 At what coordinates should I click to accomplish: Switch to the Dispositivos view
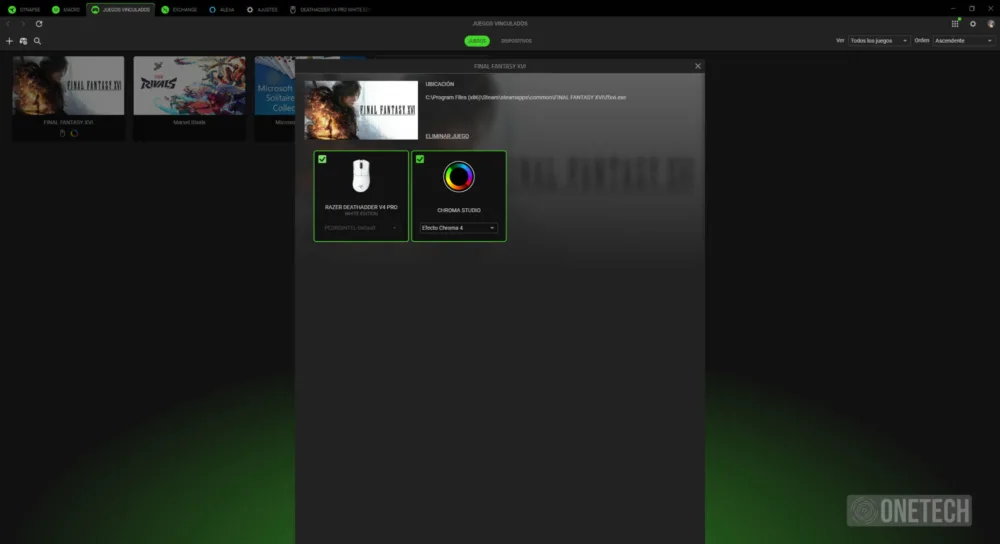(x=516, y=41)
